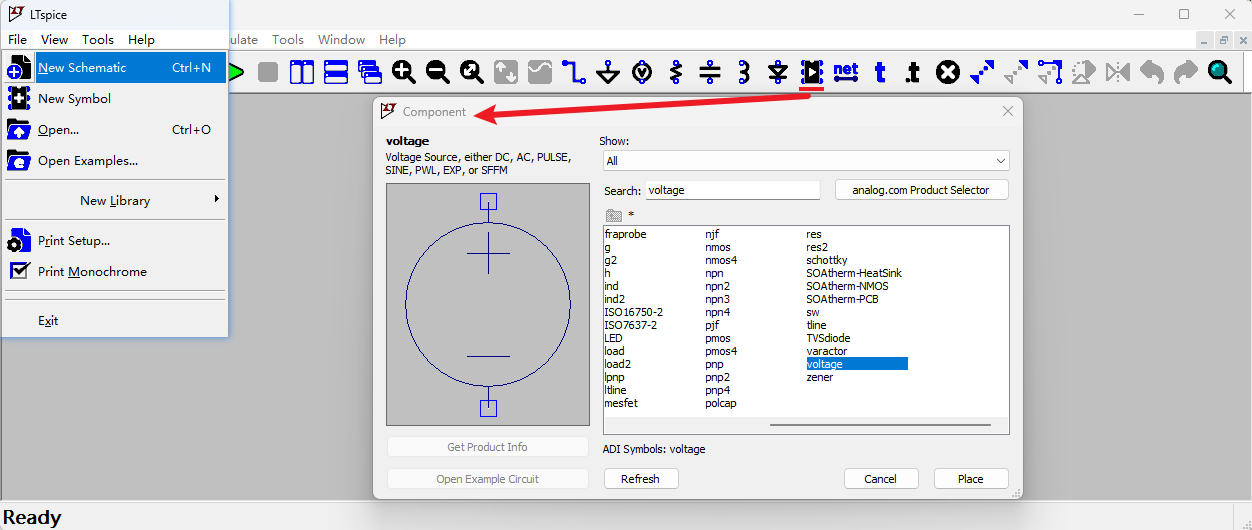Select the Diode tool
This screenshot has width=1252, height=530.
tap(778, 72)
